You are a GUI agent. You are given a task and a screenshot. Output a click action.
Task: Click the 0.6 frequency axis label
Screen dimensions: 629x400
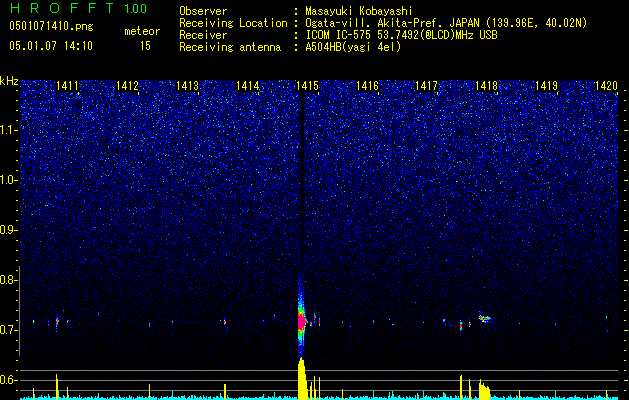pos(8,380)
